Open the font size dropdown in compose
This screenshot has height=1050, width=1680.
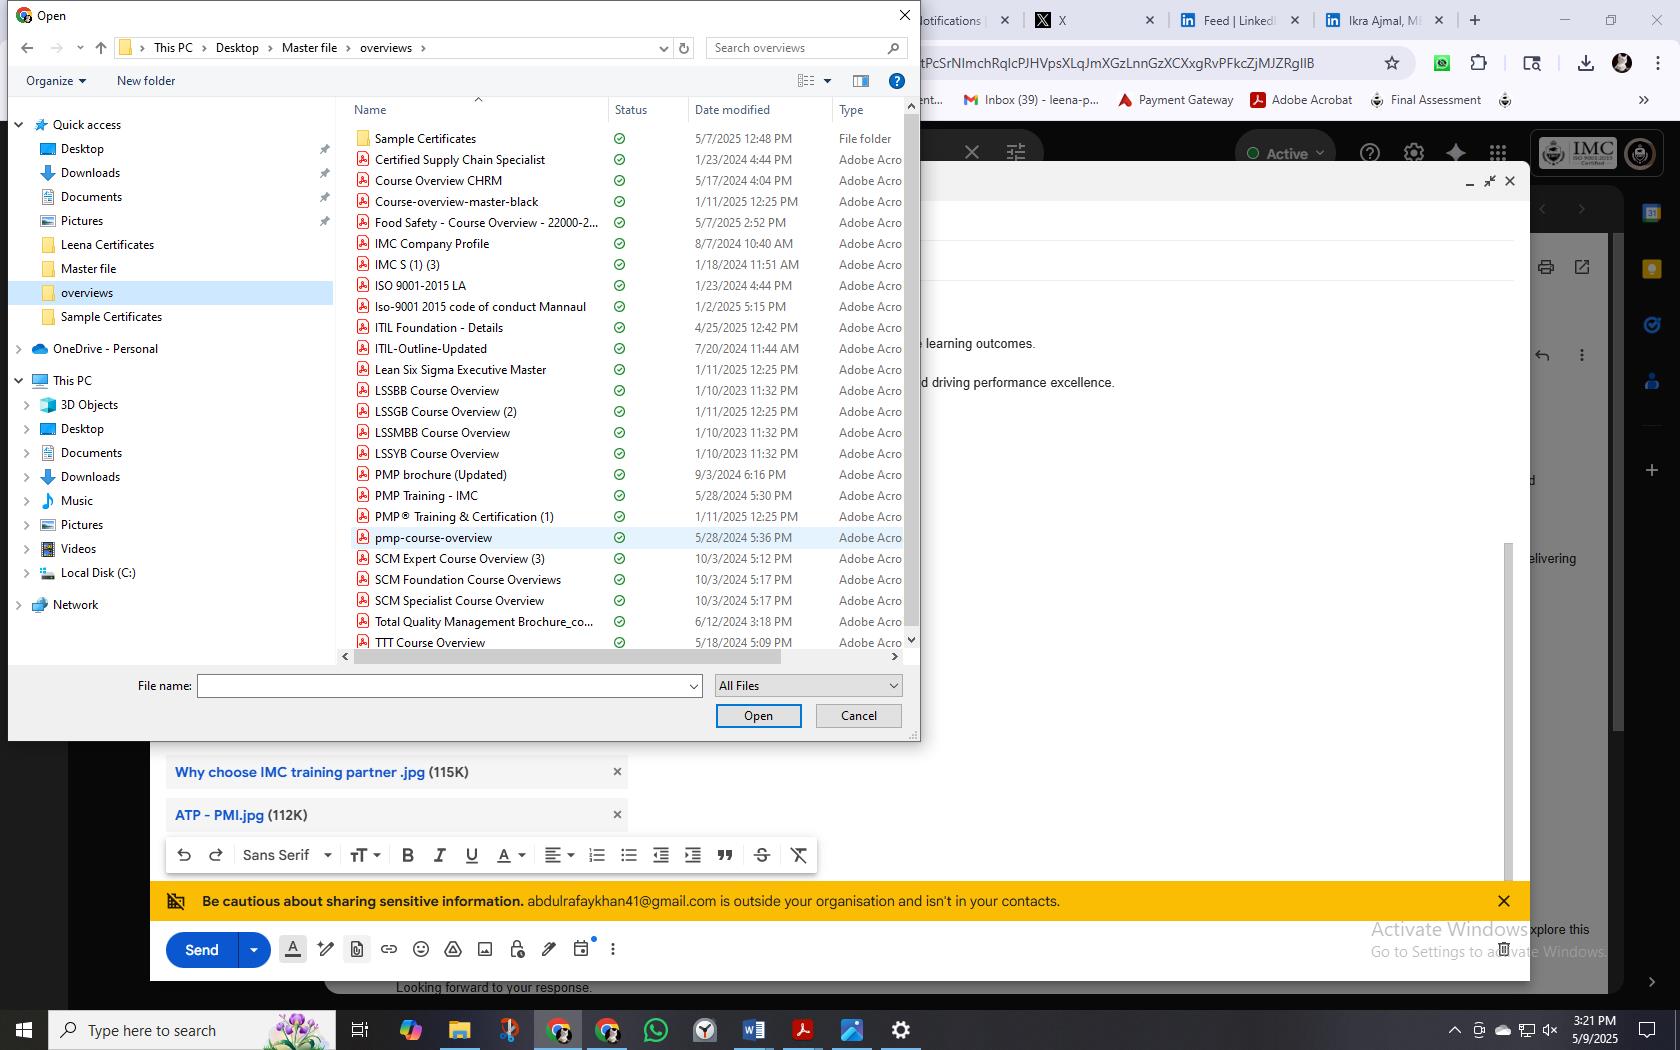click(365, 855)
